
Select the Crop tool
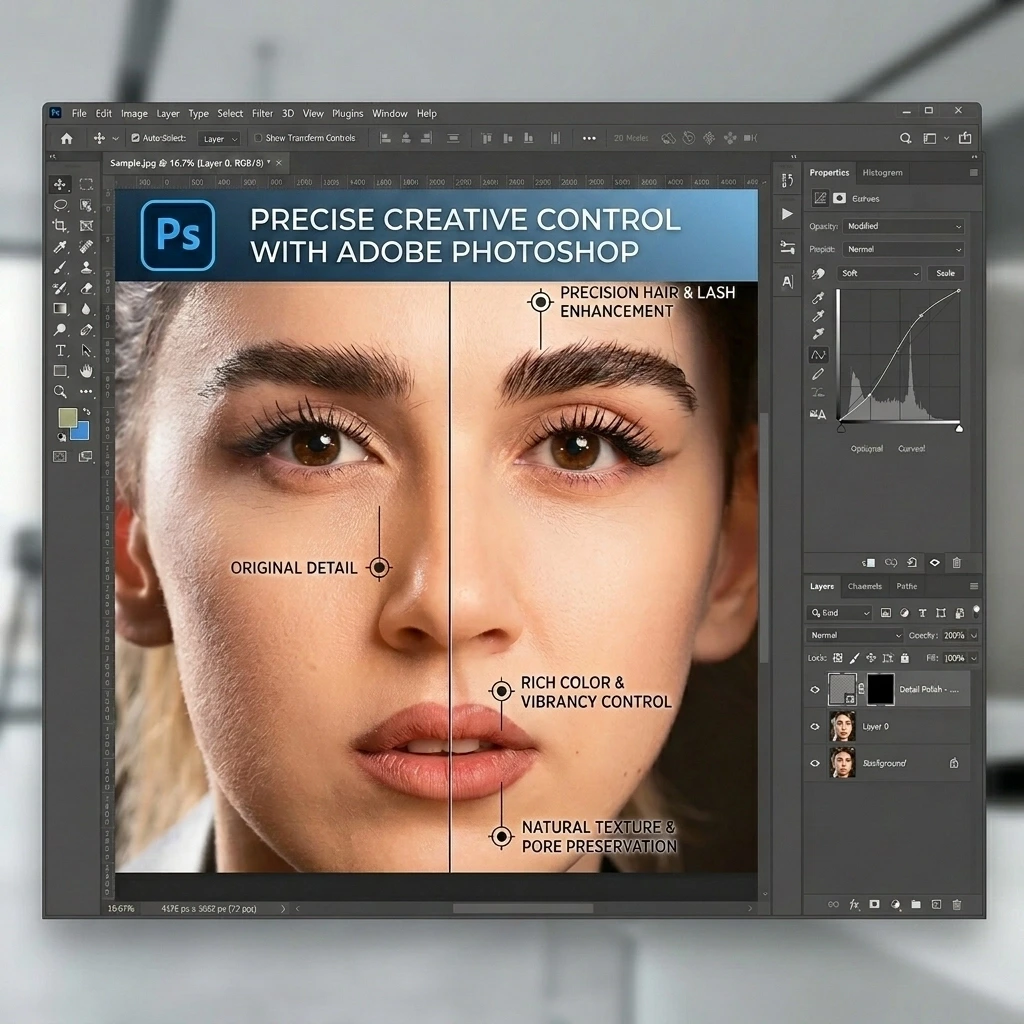60,226
